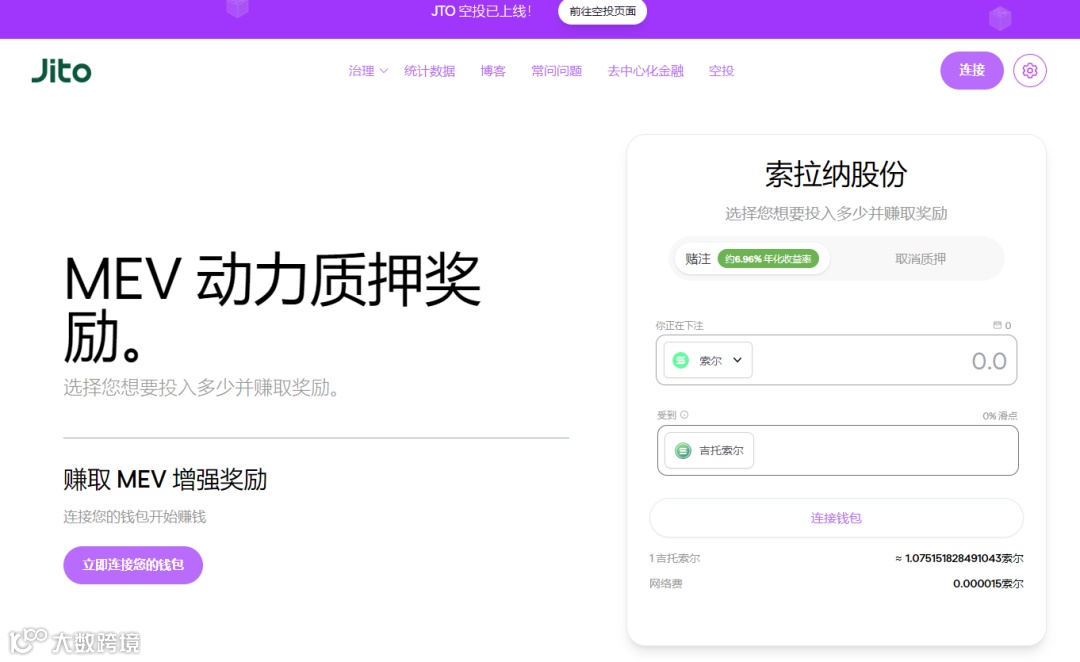Expand the 治理 dropdown menu
Viewport: 1080px width, 662px height.
(x=368, y=70)
